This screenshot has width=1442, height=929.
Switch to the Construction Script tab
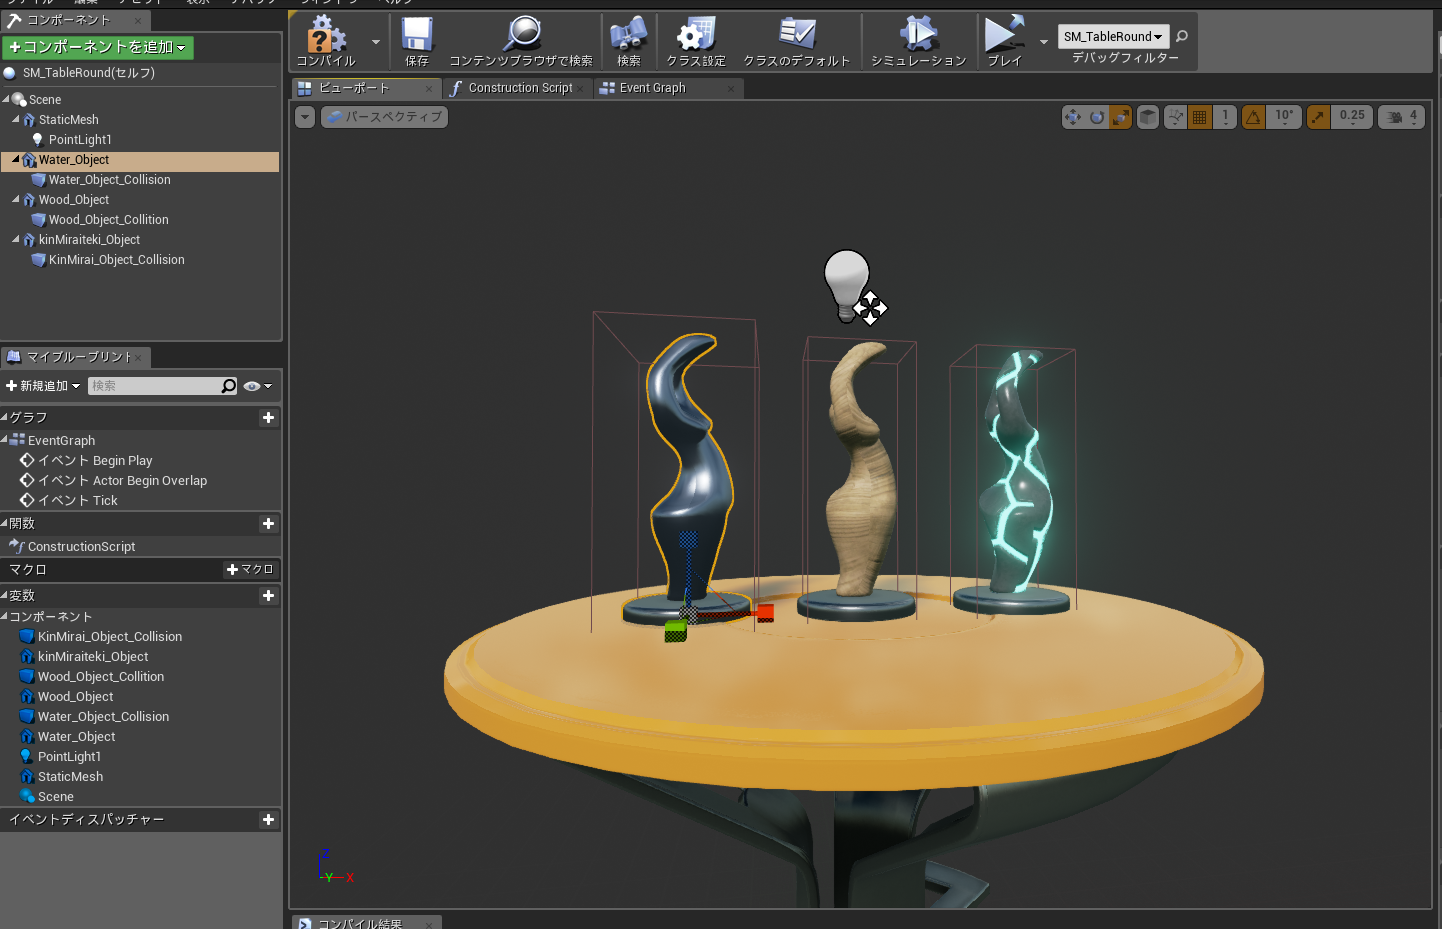519,88
